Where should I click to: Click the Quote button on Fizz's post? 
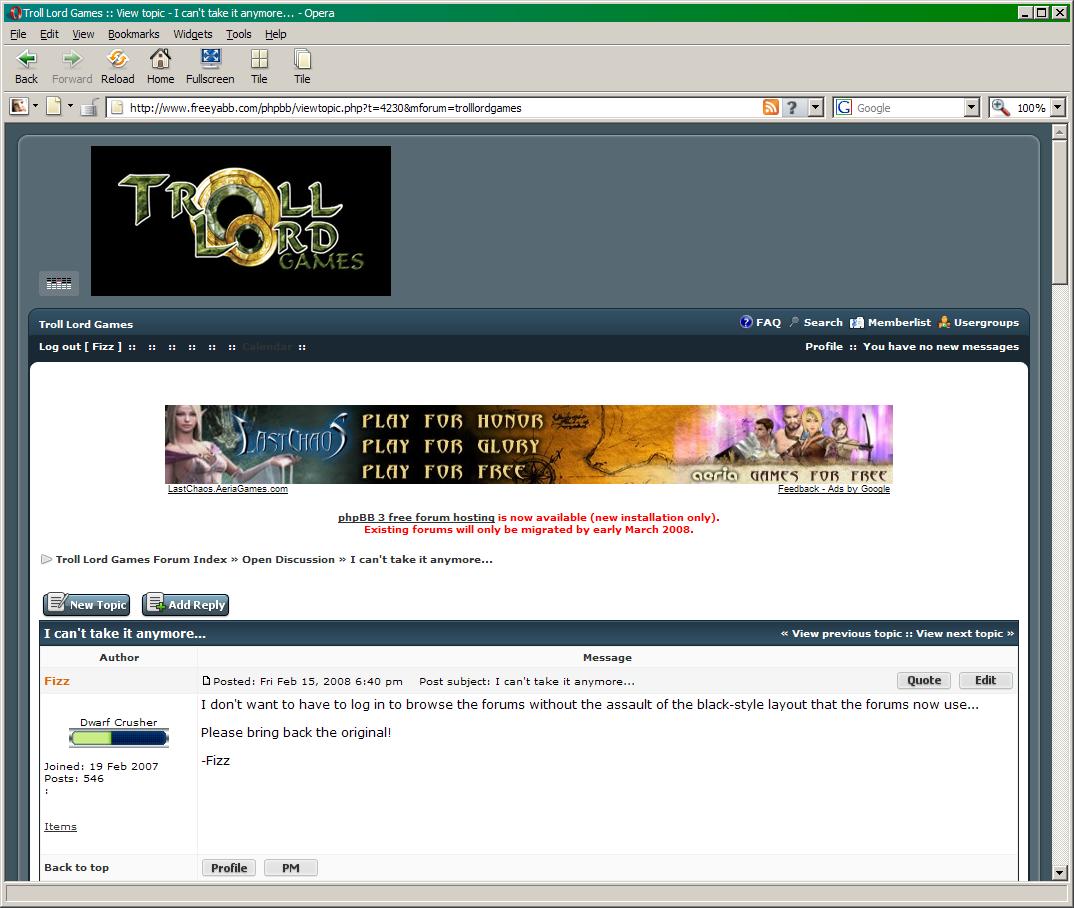[923, 681]
